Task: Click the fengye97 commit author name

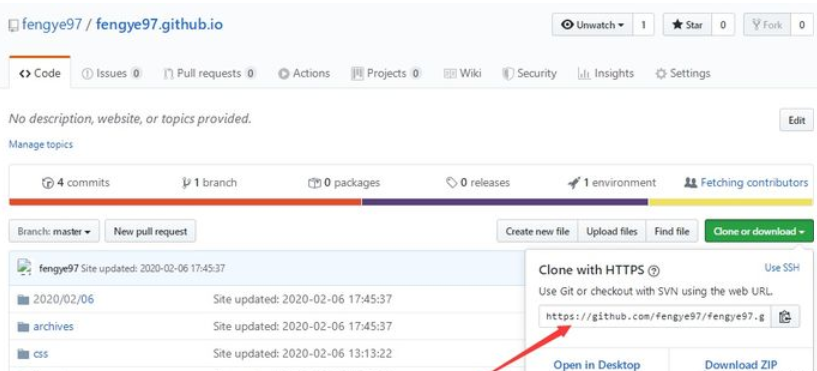Action: (x=59, y=268)
